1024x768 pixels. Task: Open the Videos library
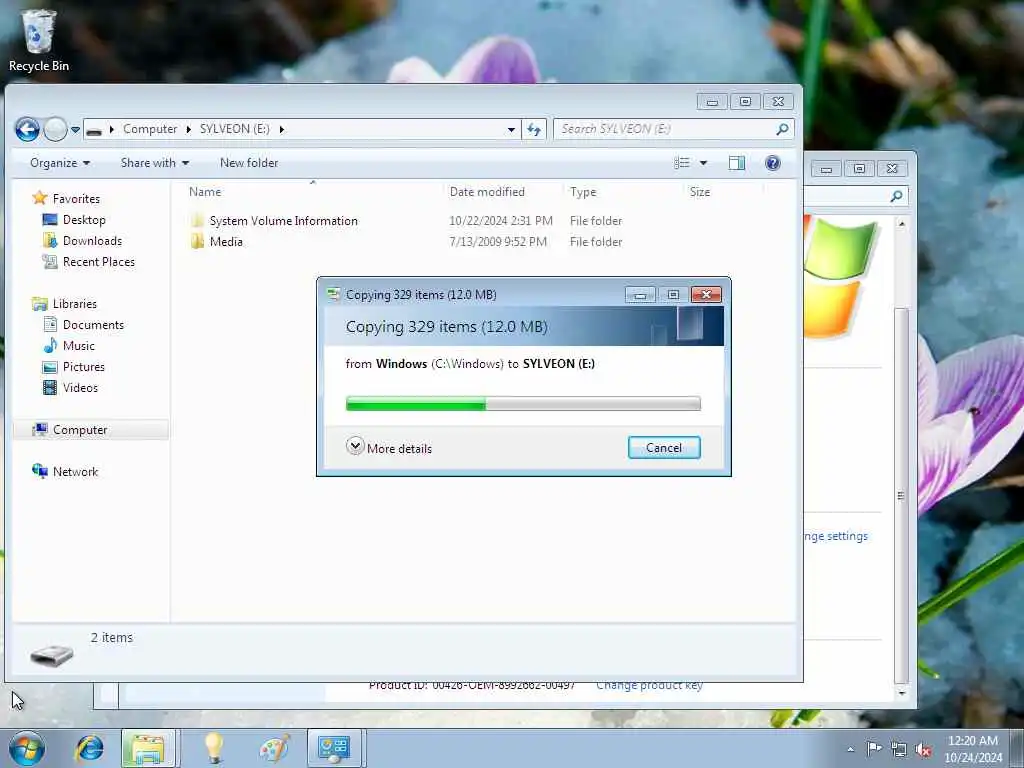click(x=80, y=387)
